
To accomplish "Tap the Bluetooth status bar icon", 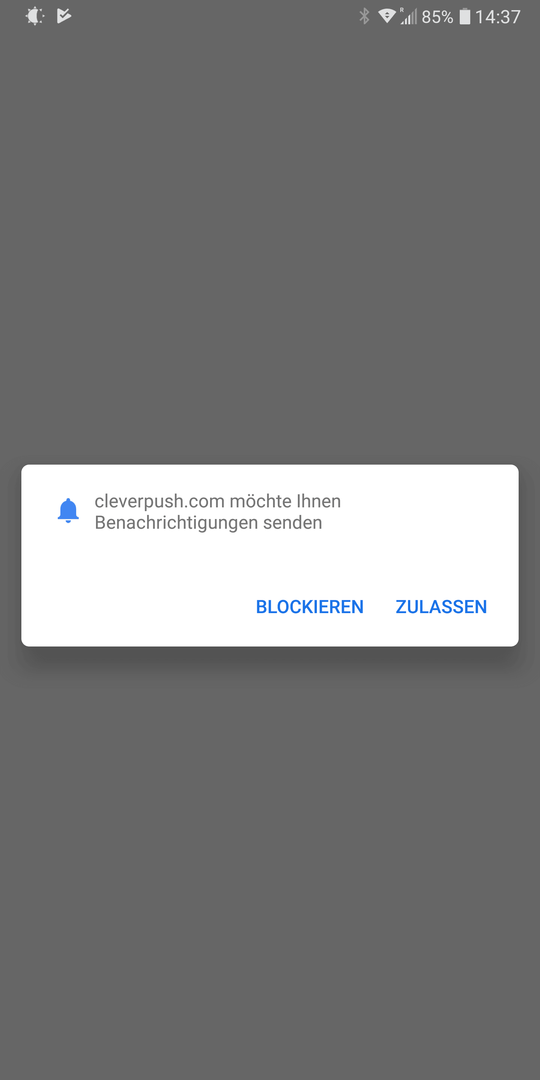I will 364,17.
